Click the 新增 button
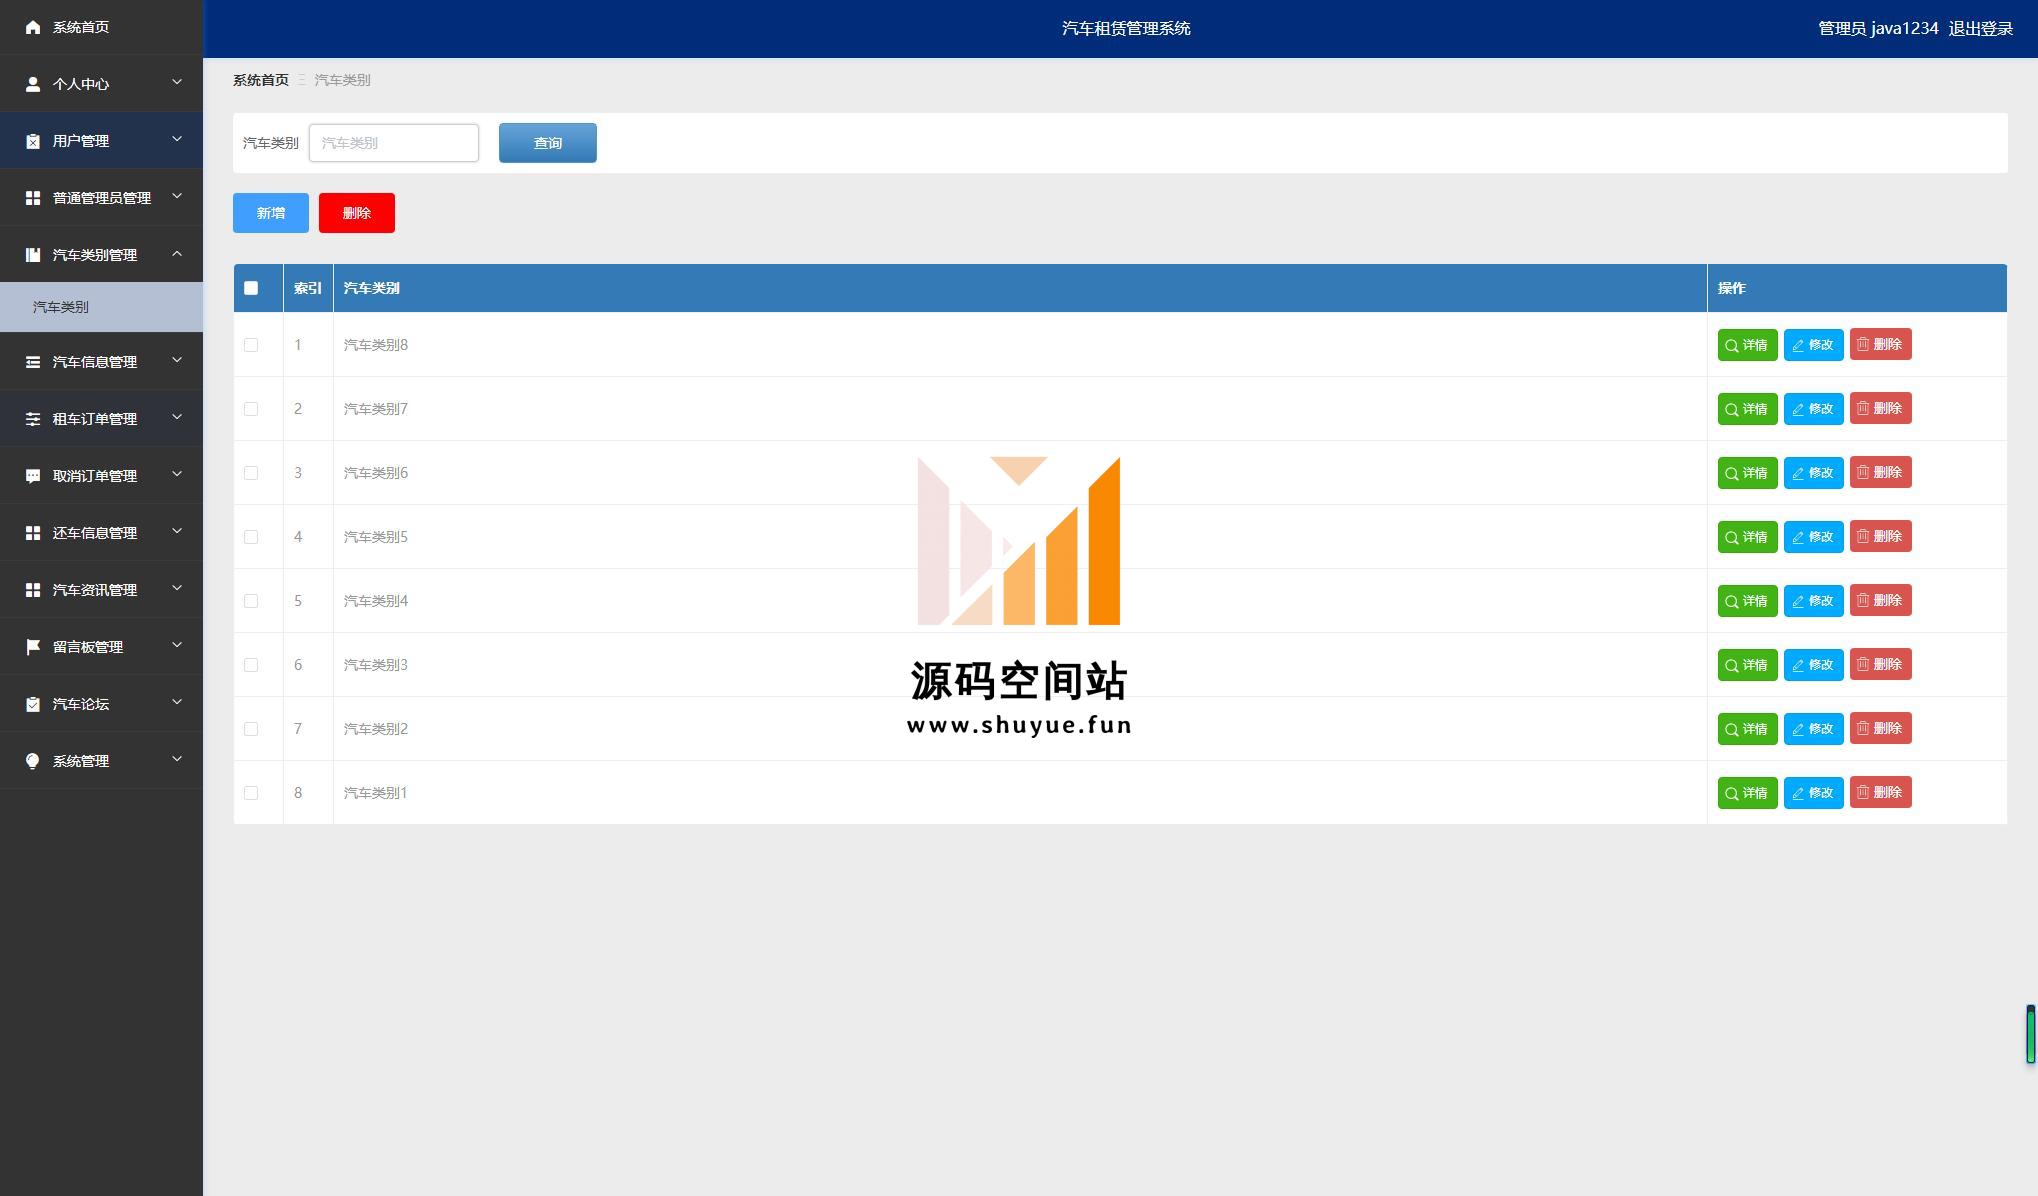 click(x=271, y=213)
